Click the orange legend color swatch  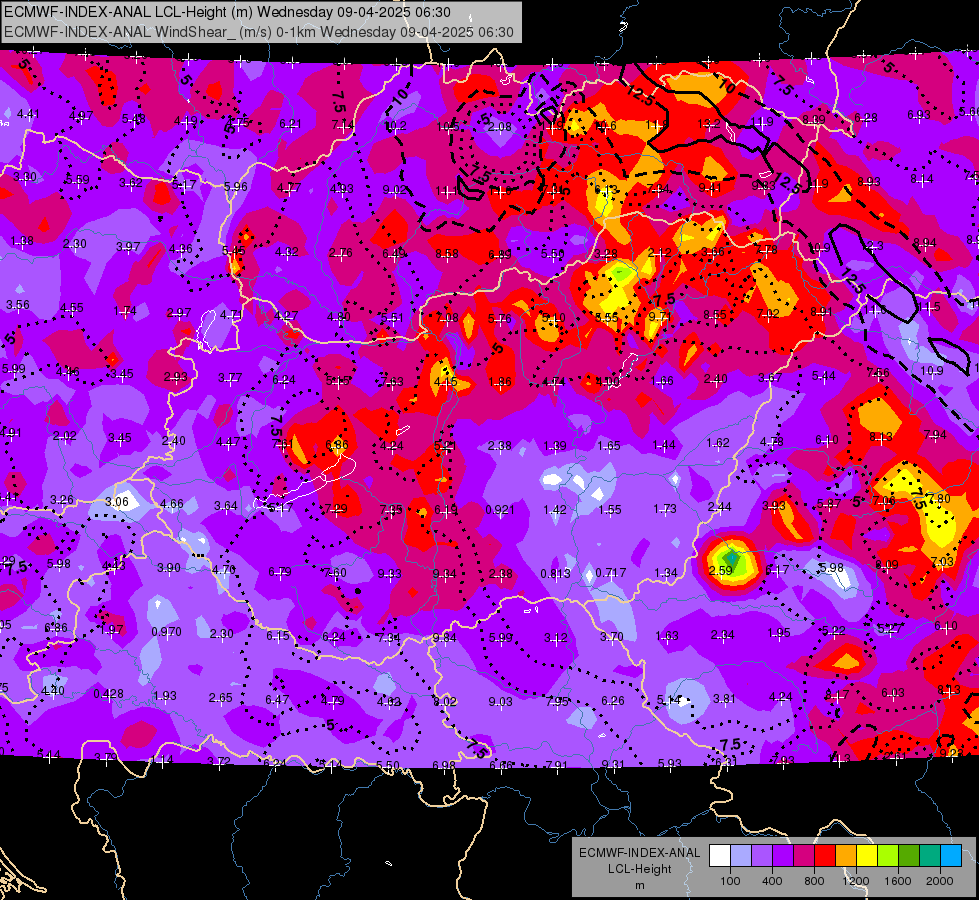[846, 856]
